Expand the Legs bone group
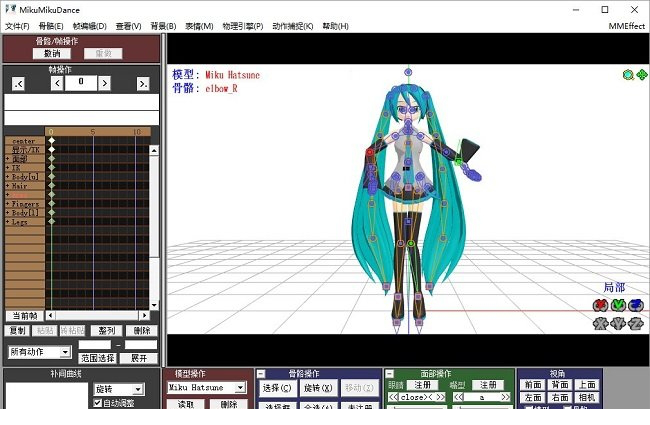650x425 pixels. click(8, 222)
